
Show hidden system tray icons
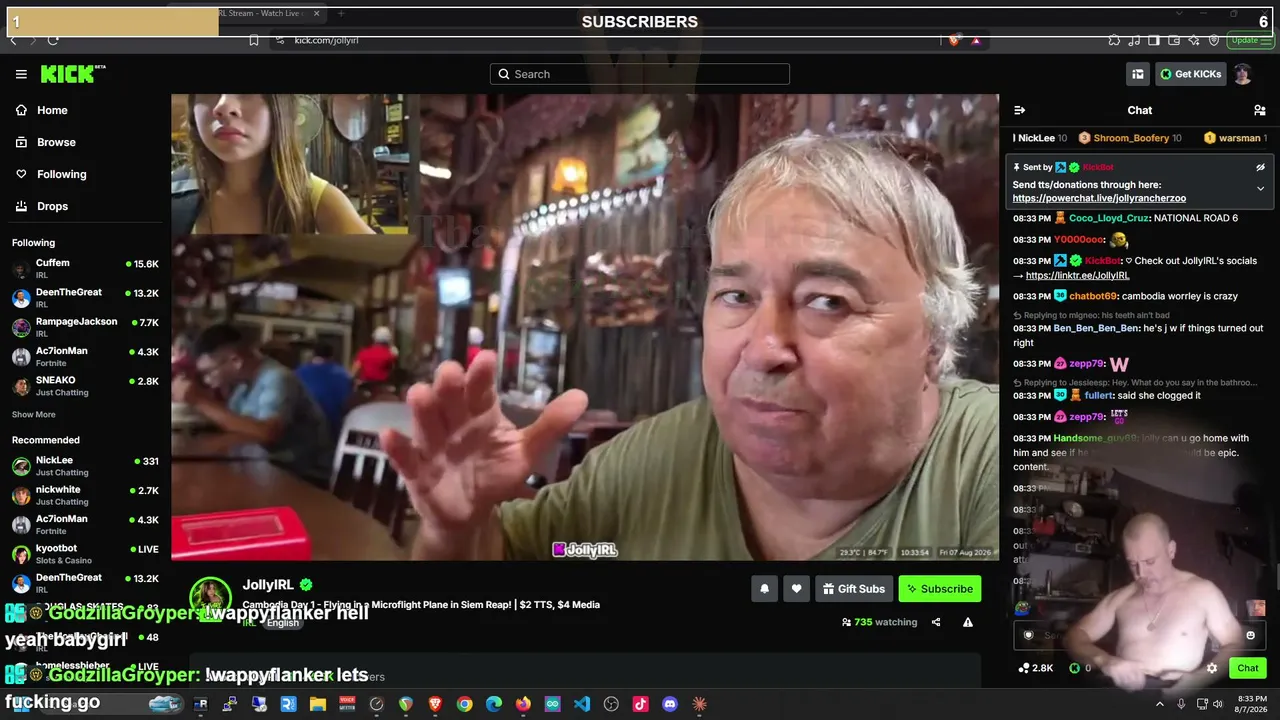pyautogui.click(x=1160, y=704)
